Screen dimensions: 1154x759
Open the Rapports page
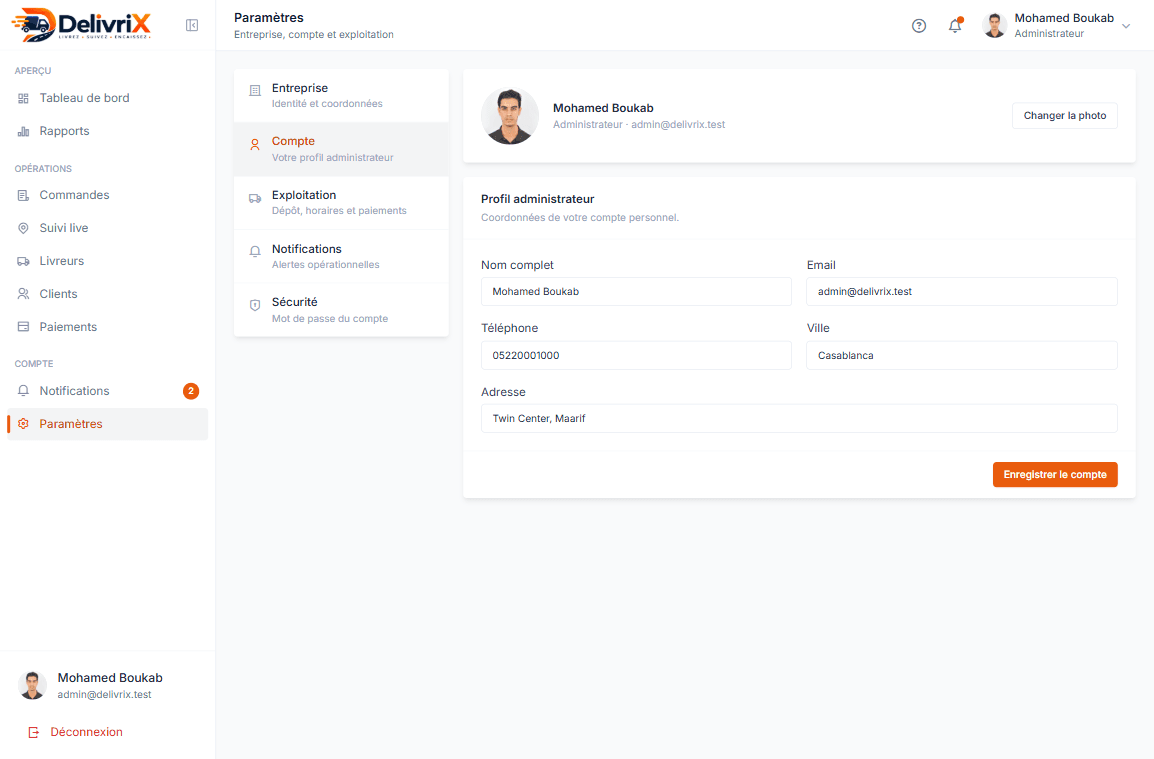point(107,131)
